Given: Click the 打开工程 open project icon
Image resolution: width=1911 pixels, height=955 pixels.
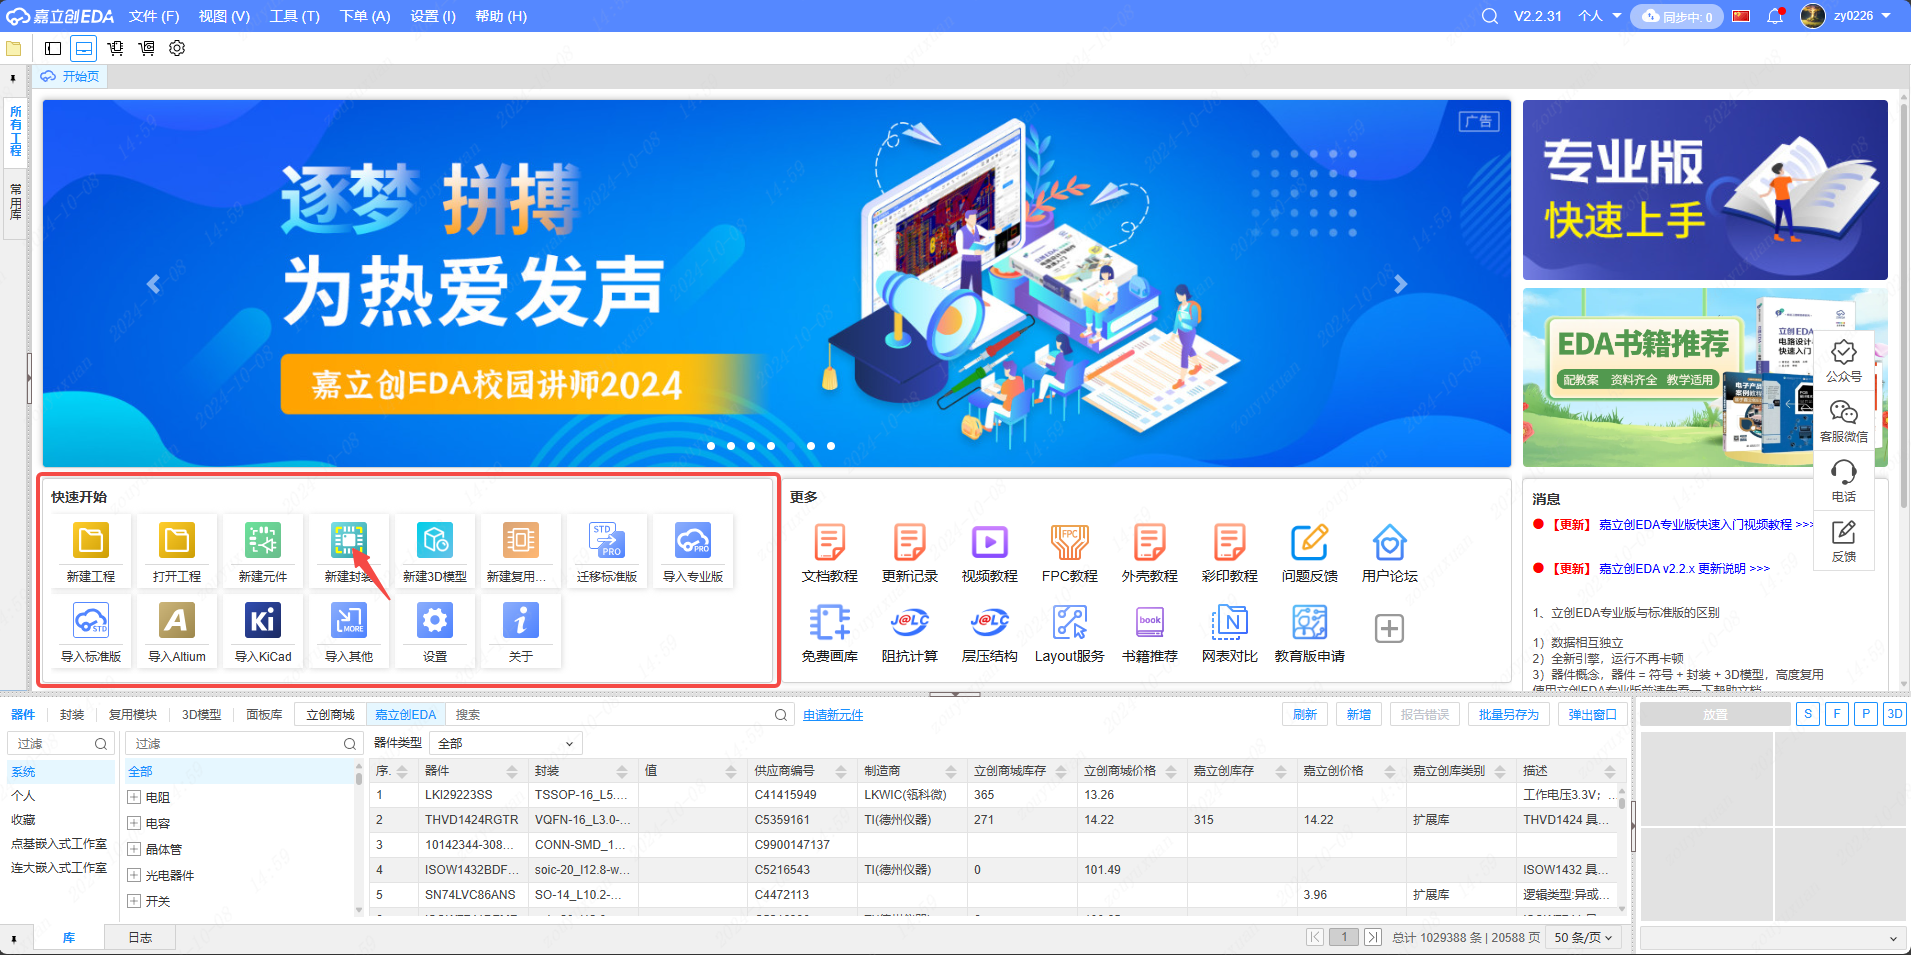Looking at the screenshot, I should (177, 541).
